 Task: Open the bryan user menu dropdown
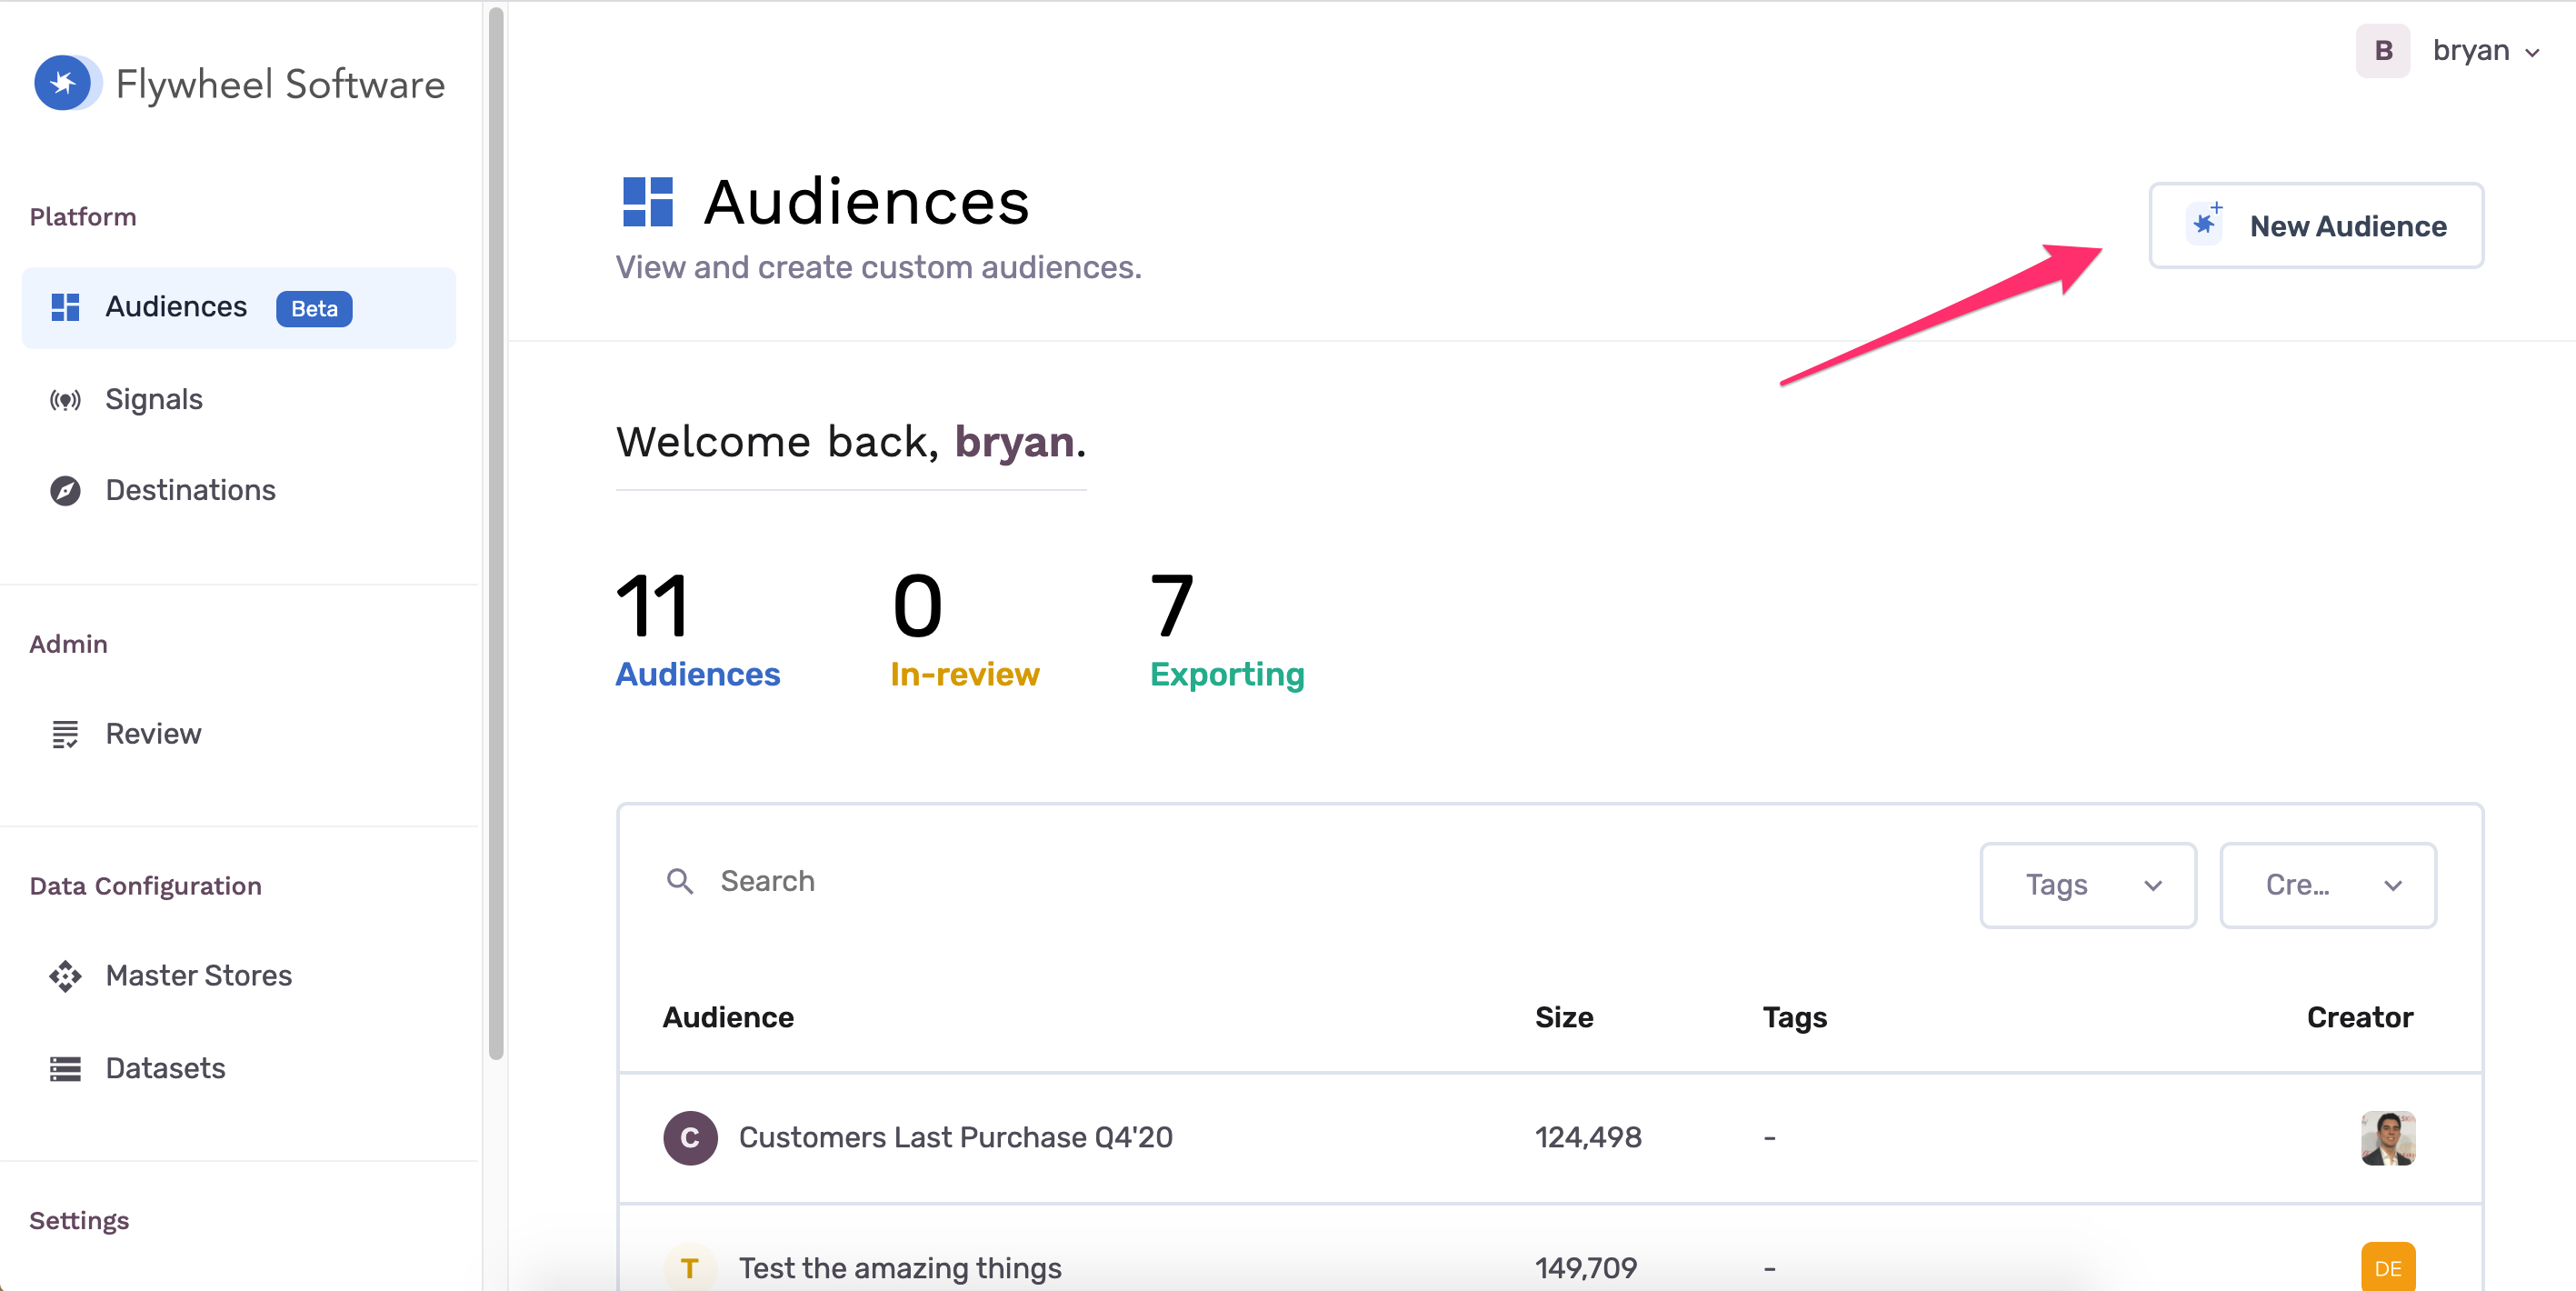[x=2487, y=50]
